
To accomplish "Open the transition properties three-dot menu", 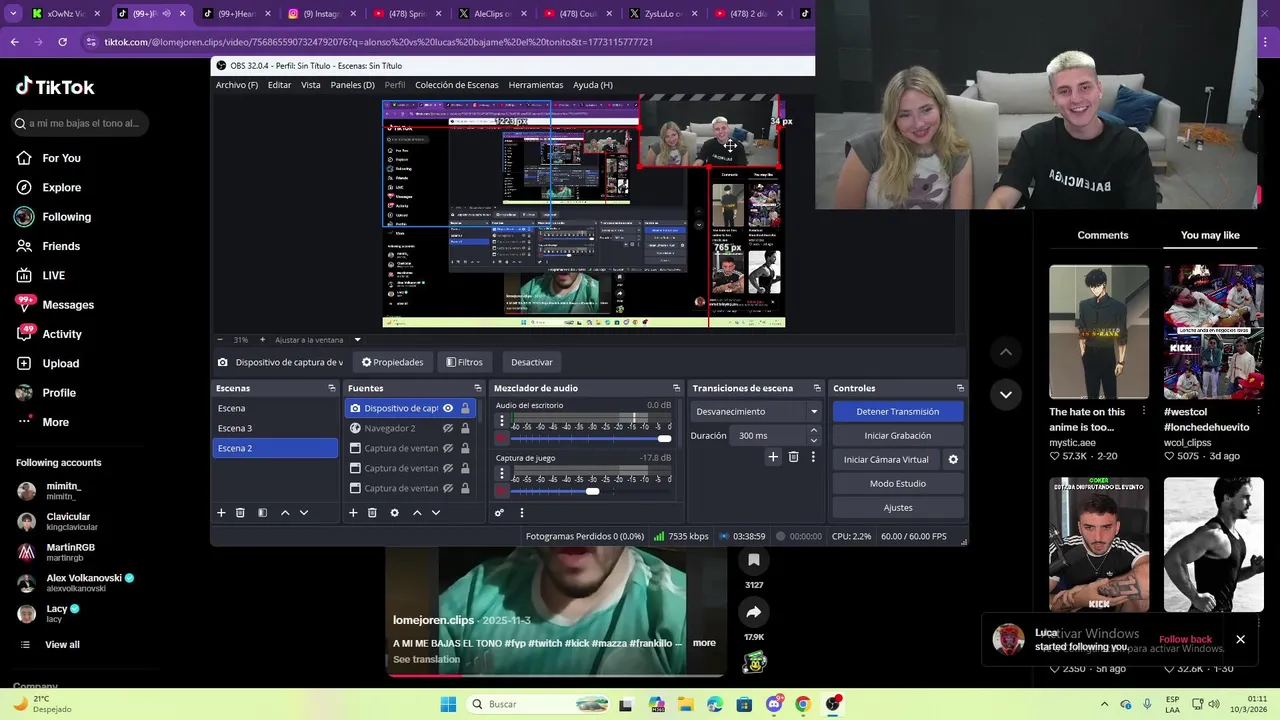I will [x=813, y=457].
